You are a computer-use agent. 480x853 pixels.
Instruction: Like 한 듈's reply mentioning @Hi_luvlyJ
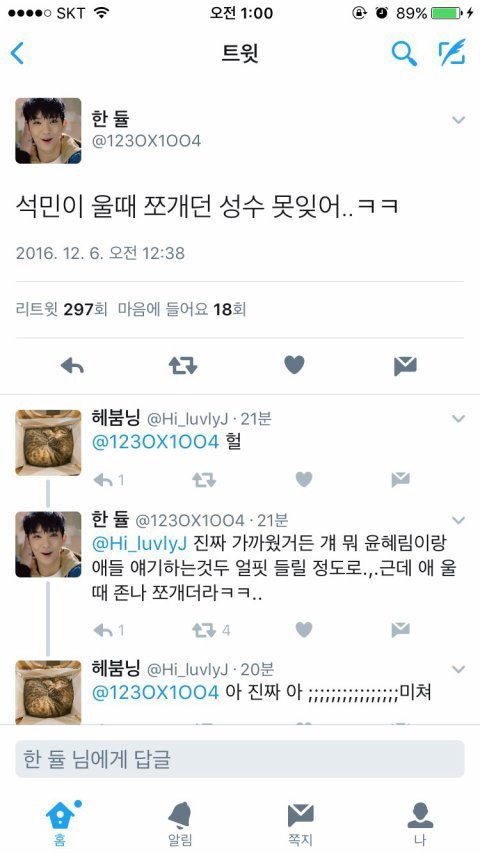[x=304, y=629]
